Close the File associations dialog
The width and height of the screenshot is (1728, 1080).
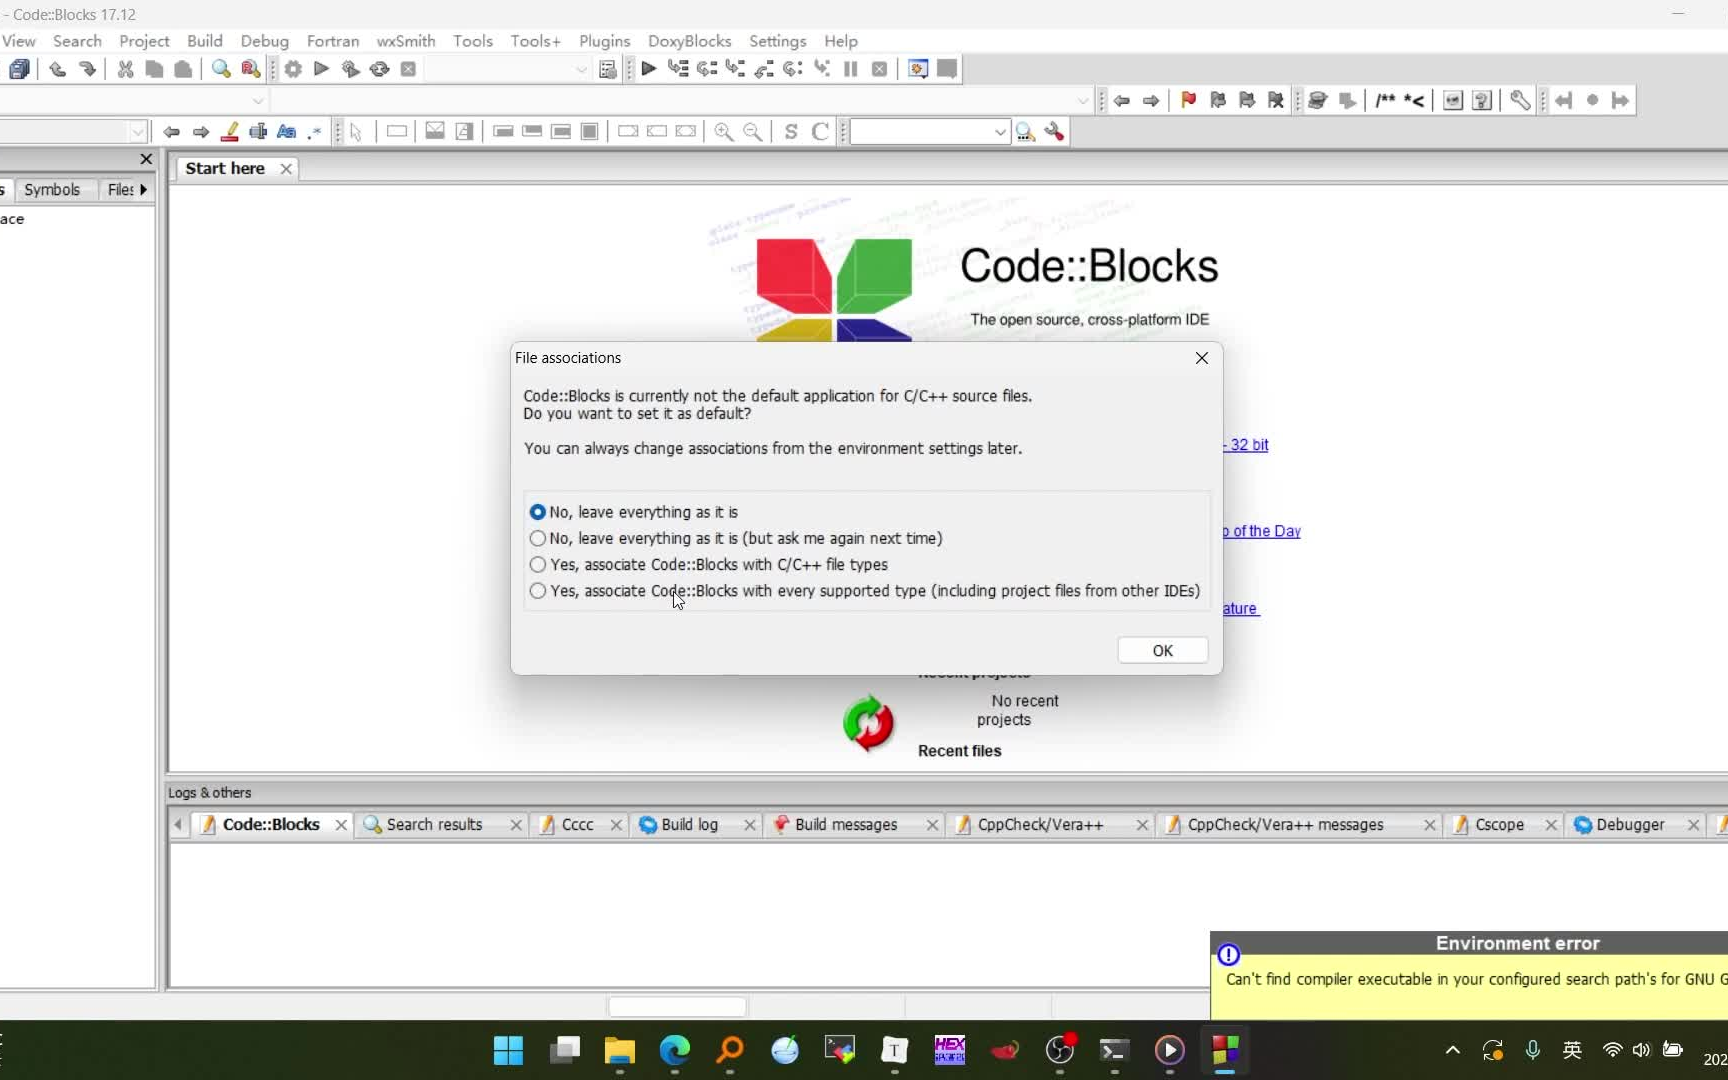[x=1202, y=358]
